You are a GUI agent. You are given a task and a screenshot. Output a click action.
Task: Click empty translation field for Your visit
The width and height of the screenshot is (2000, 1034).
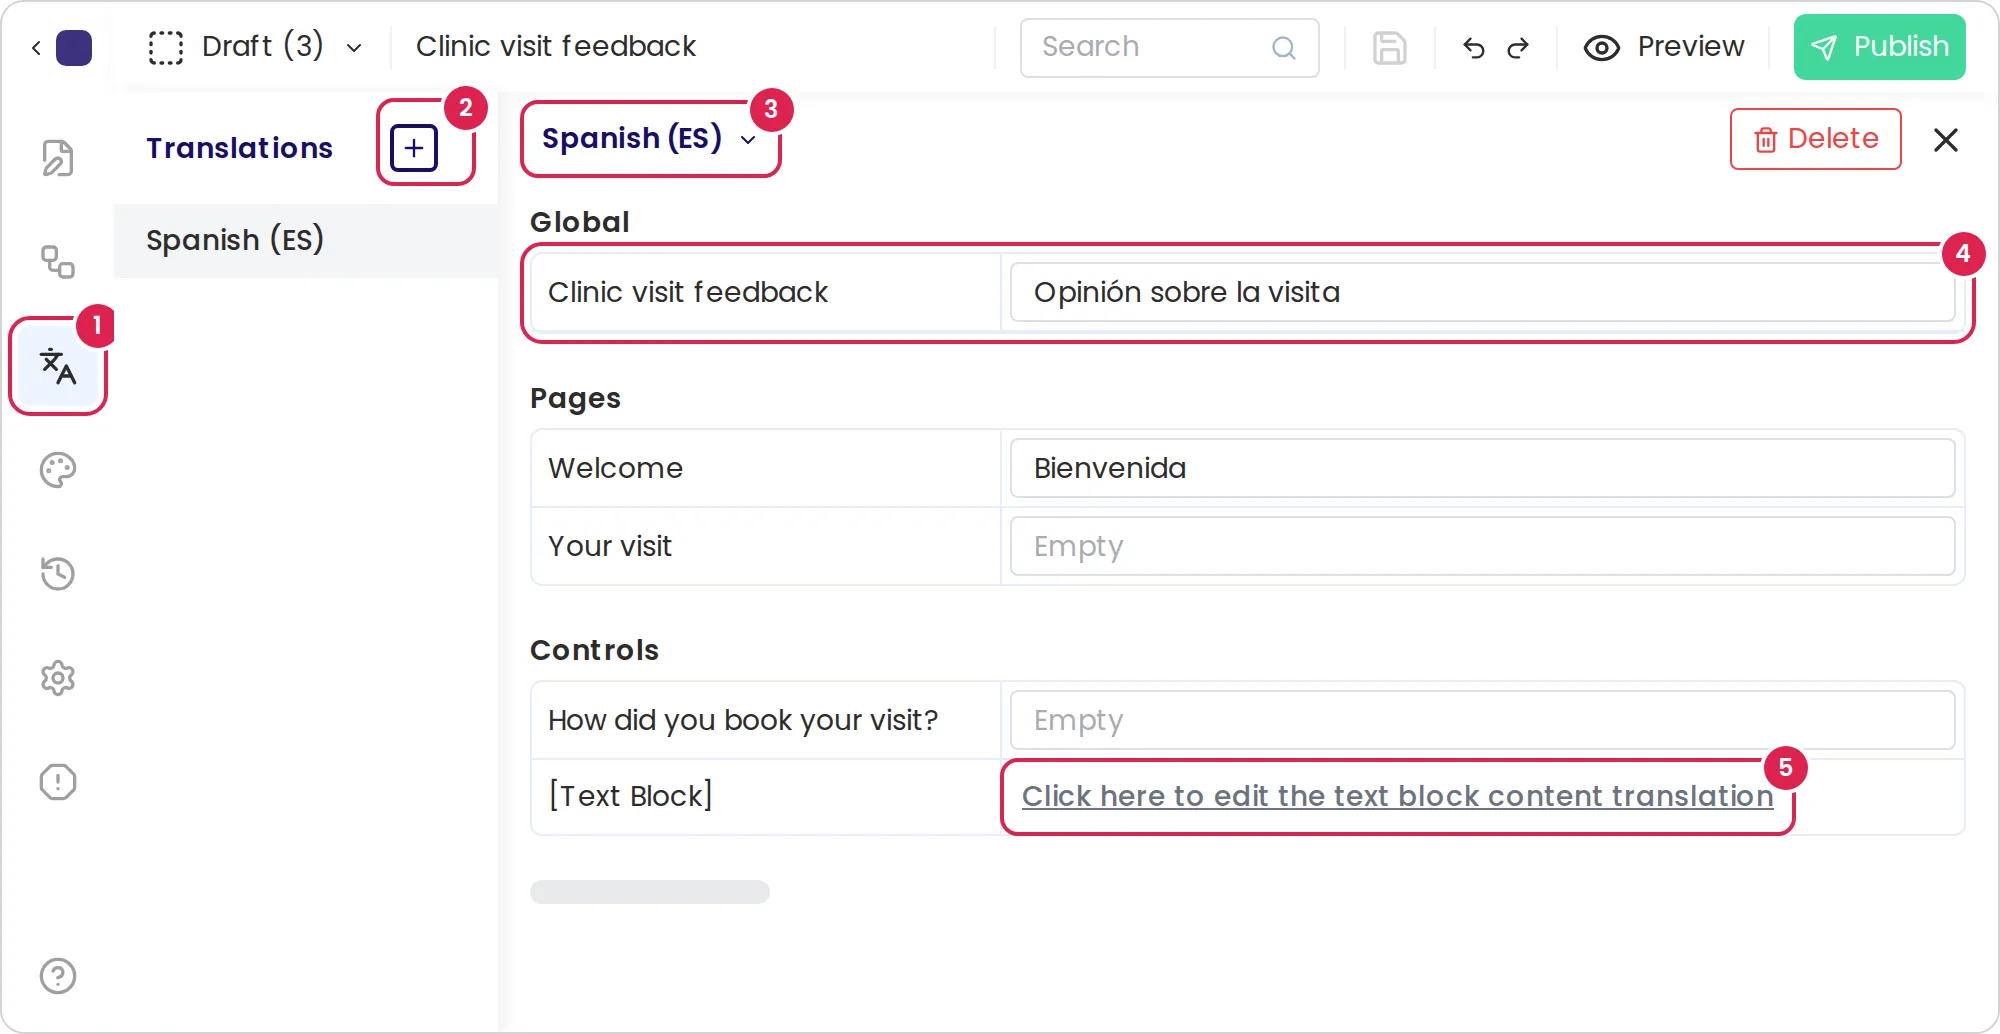1482,546
